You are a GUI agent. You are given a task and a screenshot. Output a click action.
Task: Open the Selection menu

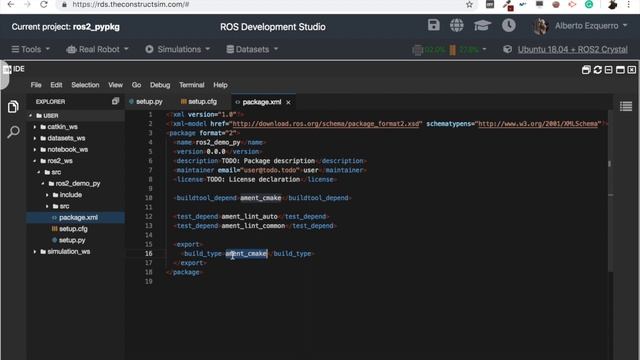click(85, 85)
